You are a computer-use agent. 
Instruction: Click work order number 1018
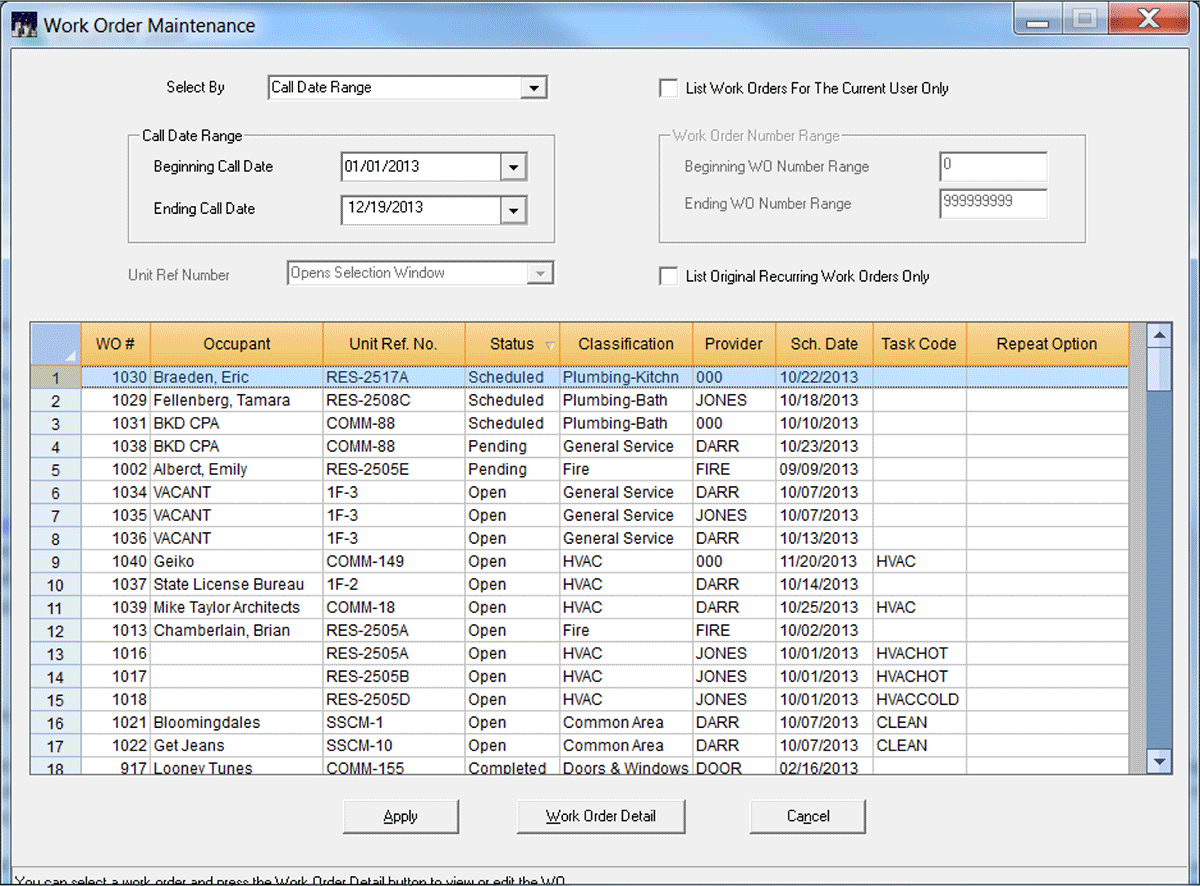pyautogui.click(x=116, y=700)
